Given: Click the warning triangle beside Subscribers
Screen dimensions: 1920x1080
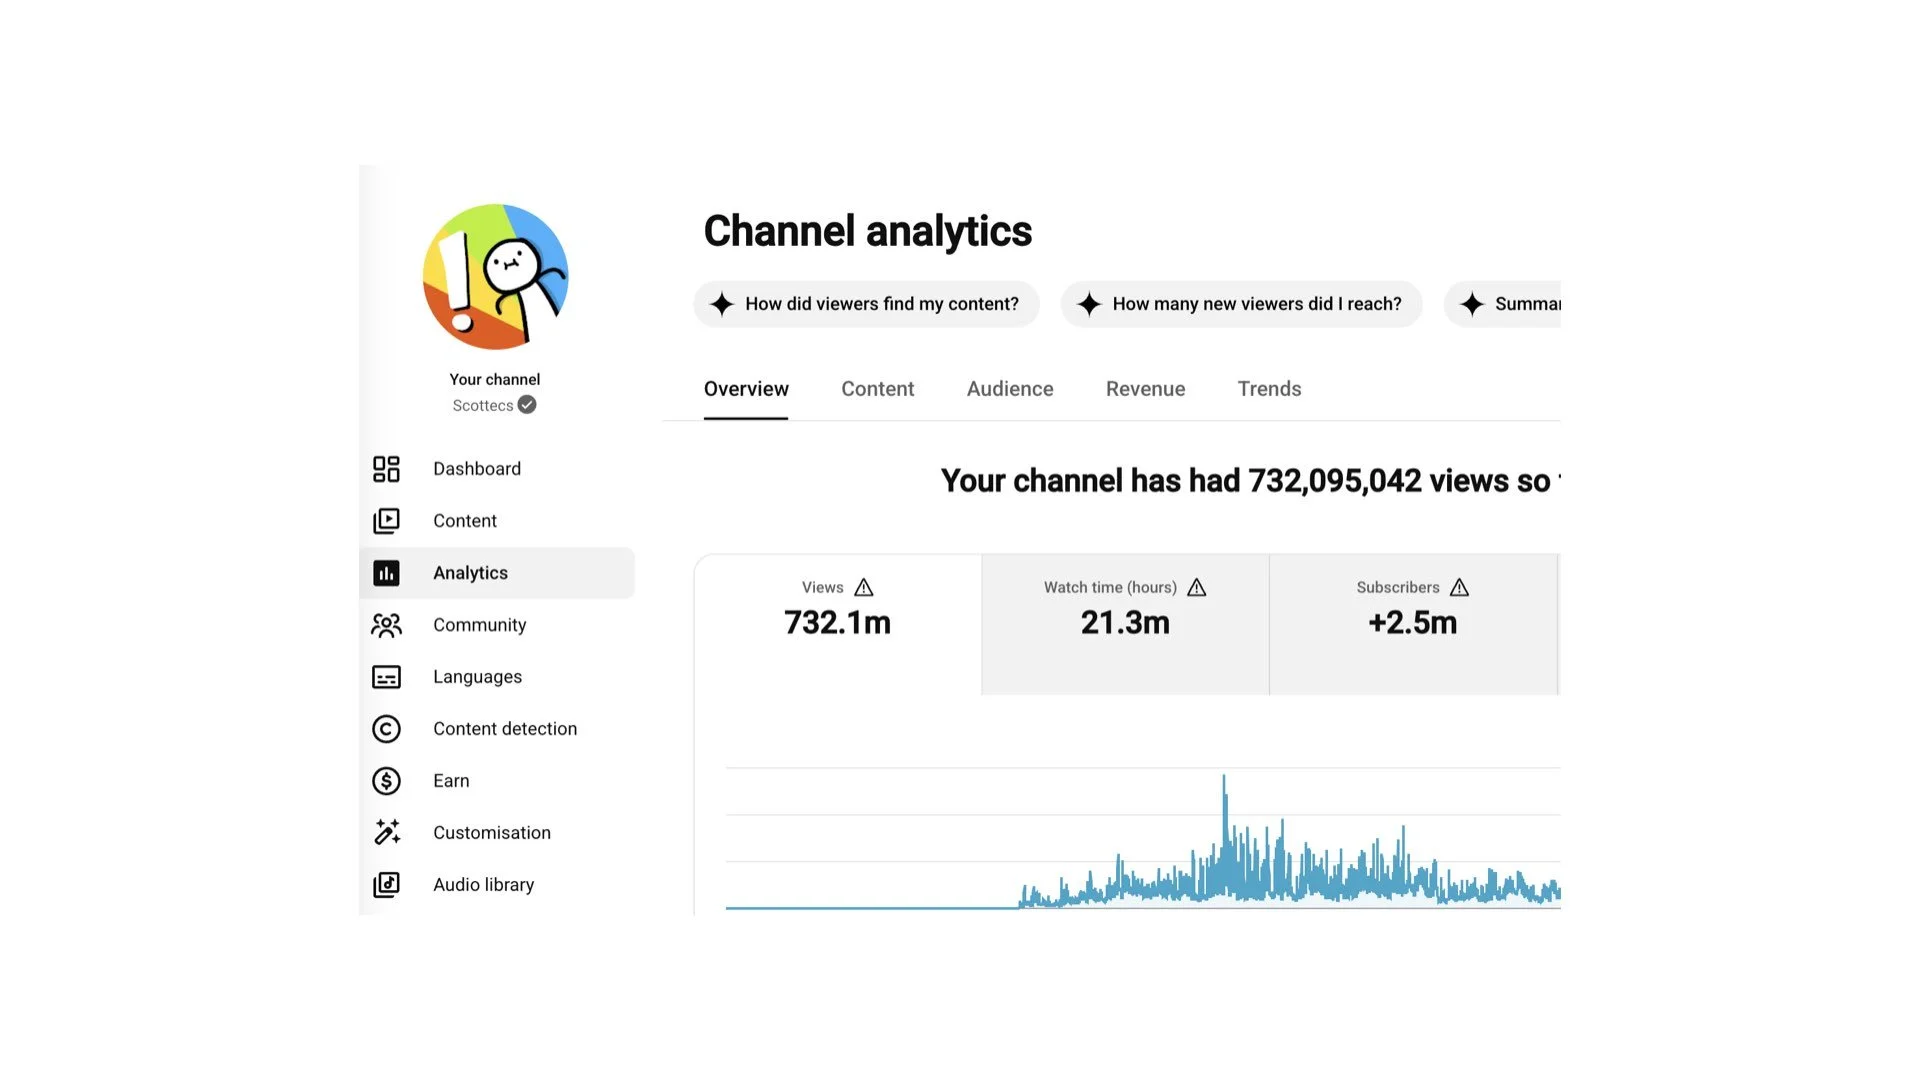Looking at the screenshot, I should (1460, 587).
